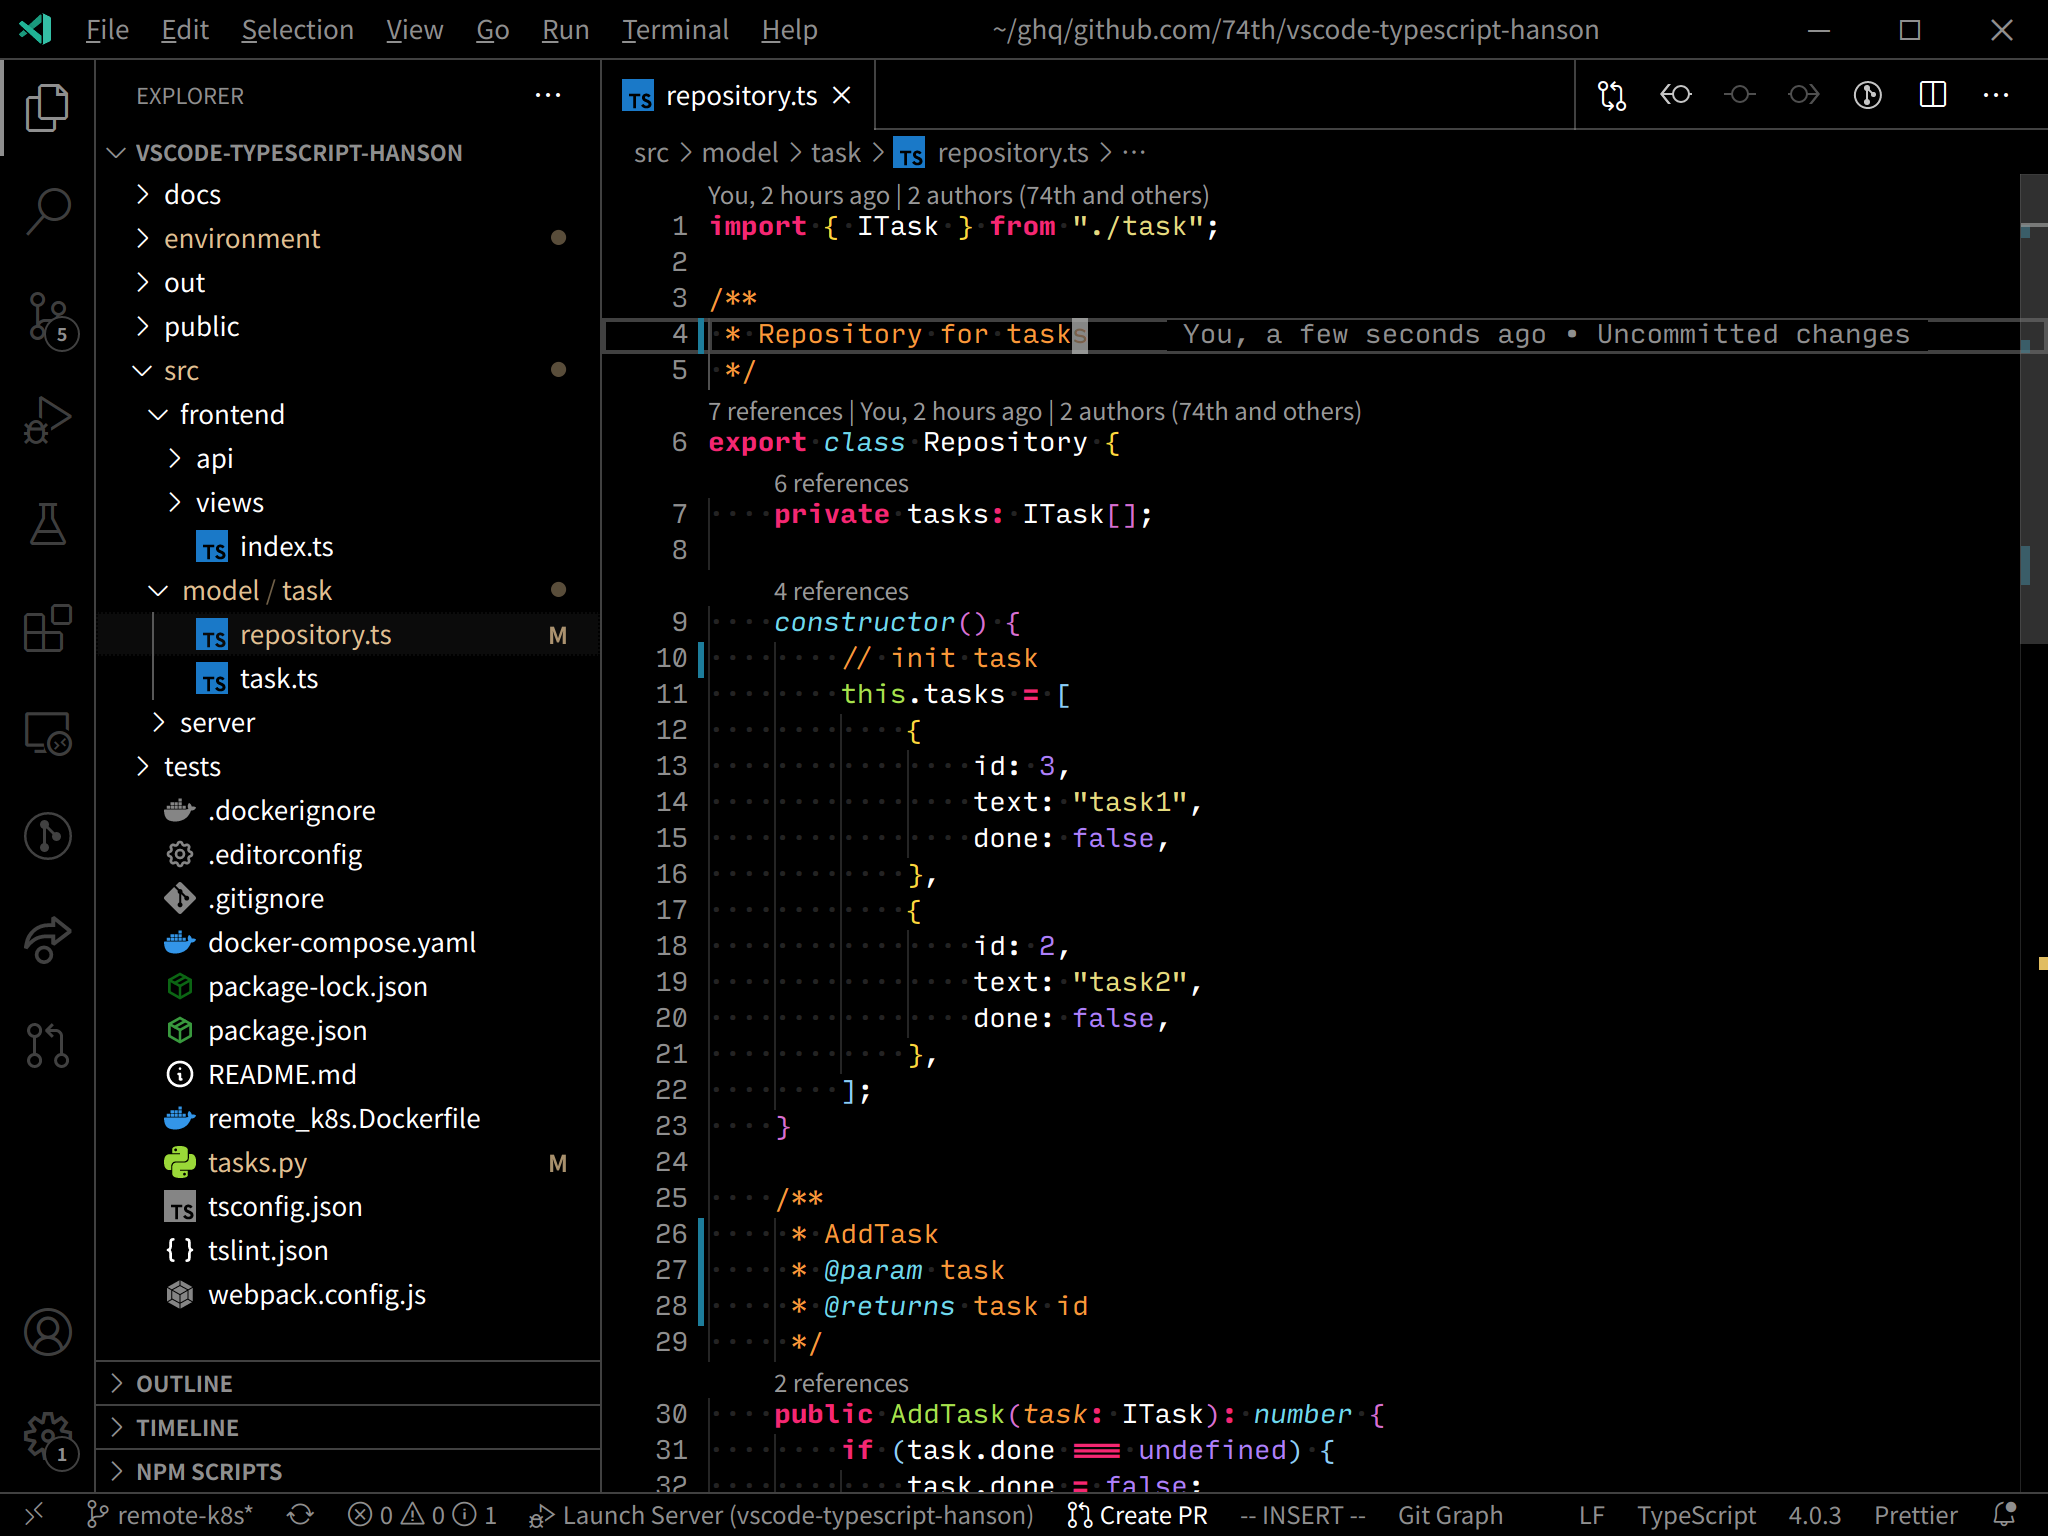Open the Selection menu
Image resolution: width=2048 pixels, height=1536 pixels.
click(297, 30)
